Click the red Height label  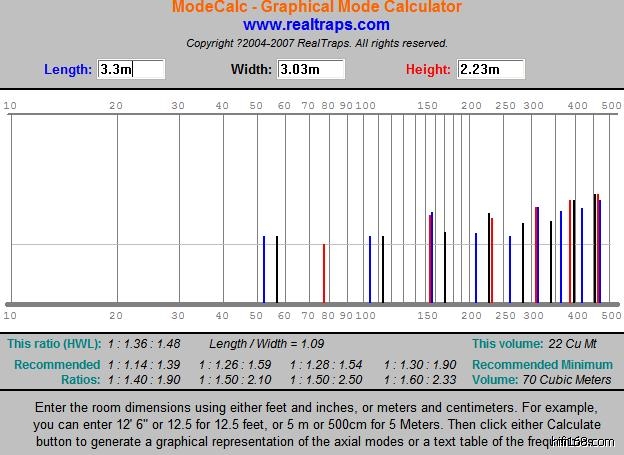point(428,70)
